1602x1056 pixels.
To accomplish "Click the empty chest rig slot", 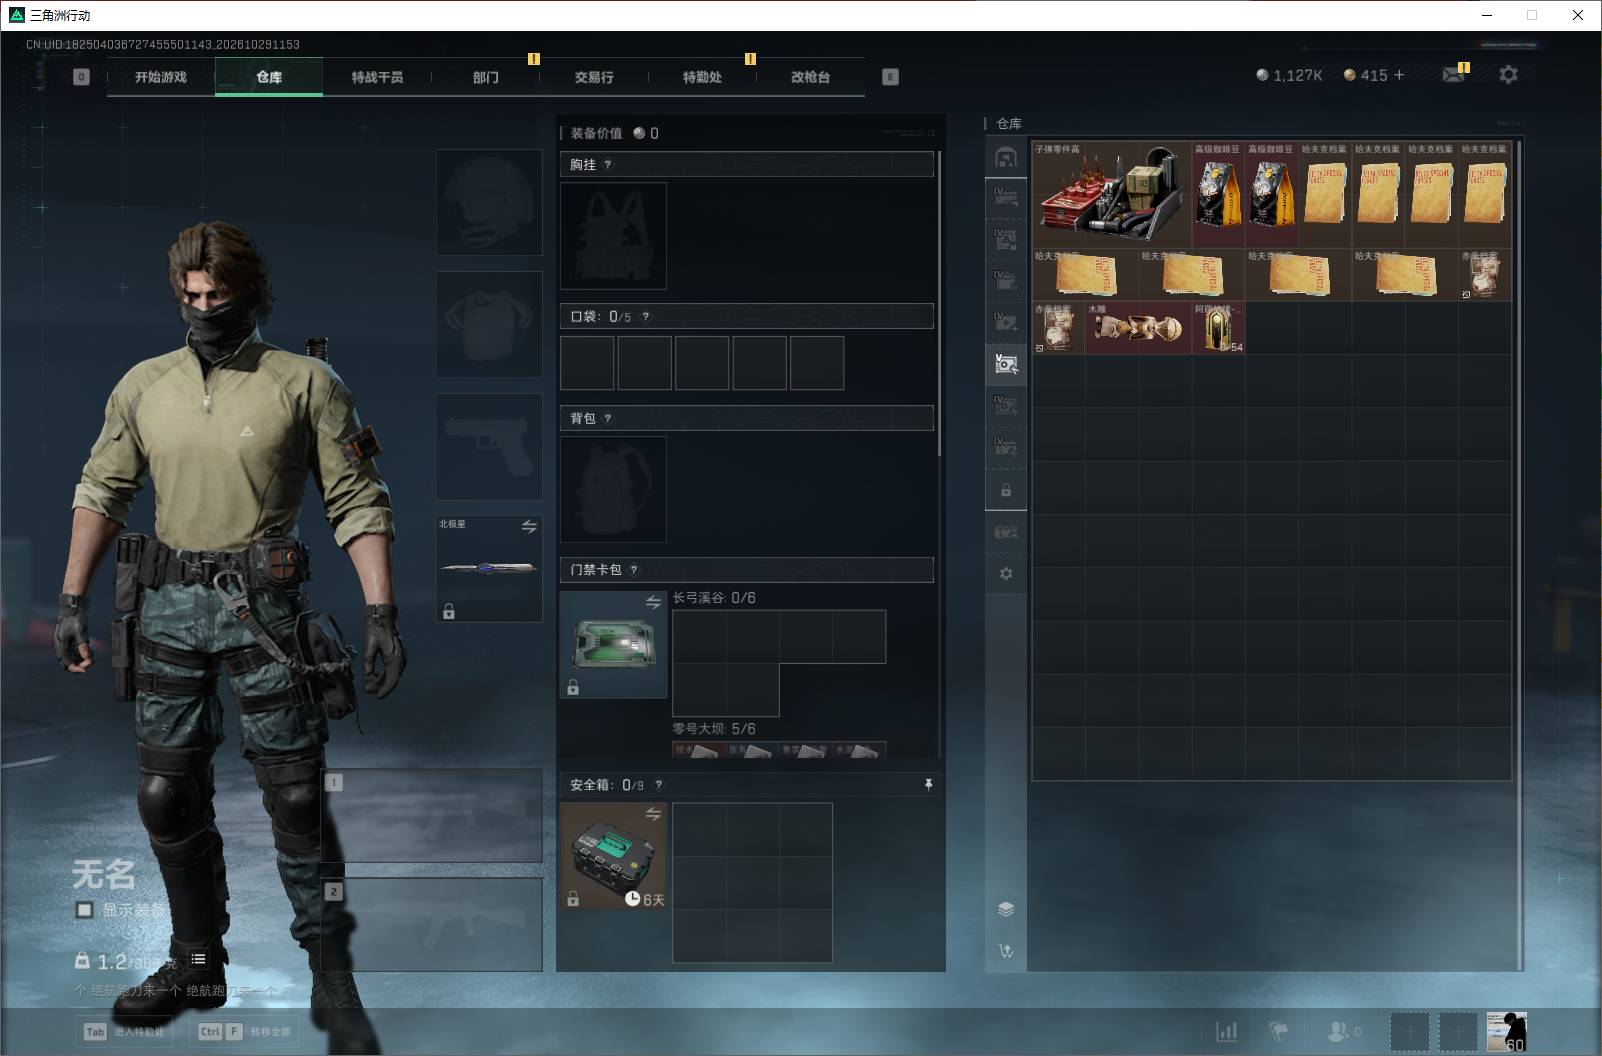I will [613, 236].
